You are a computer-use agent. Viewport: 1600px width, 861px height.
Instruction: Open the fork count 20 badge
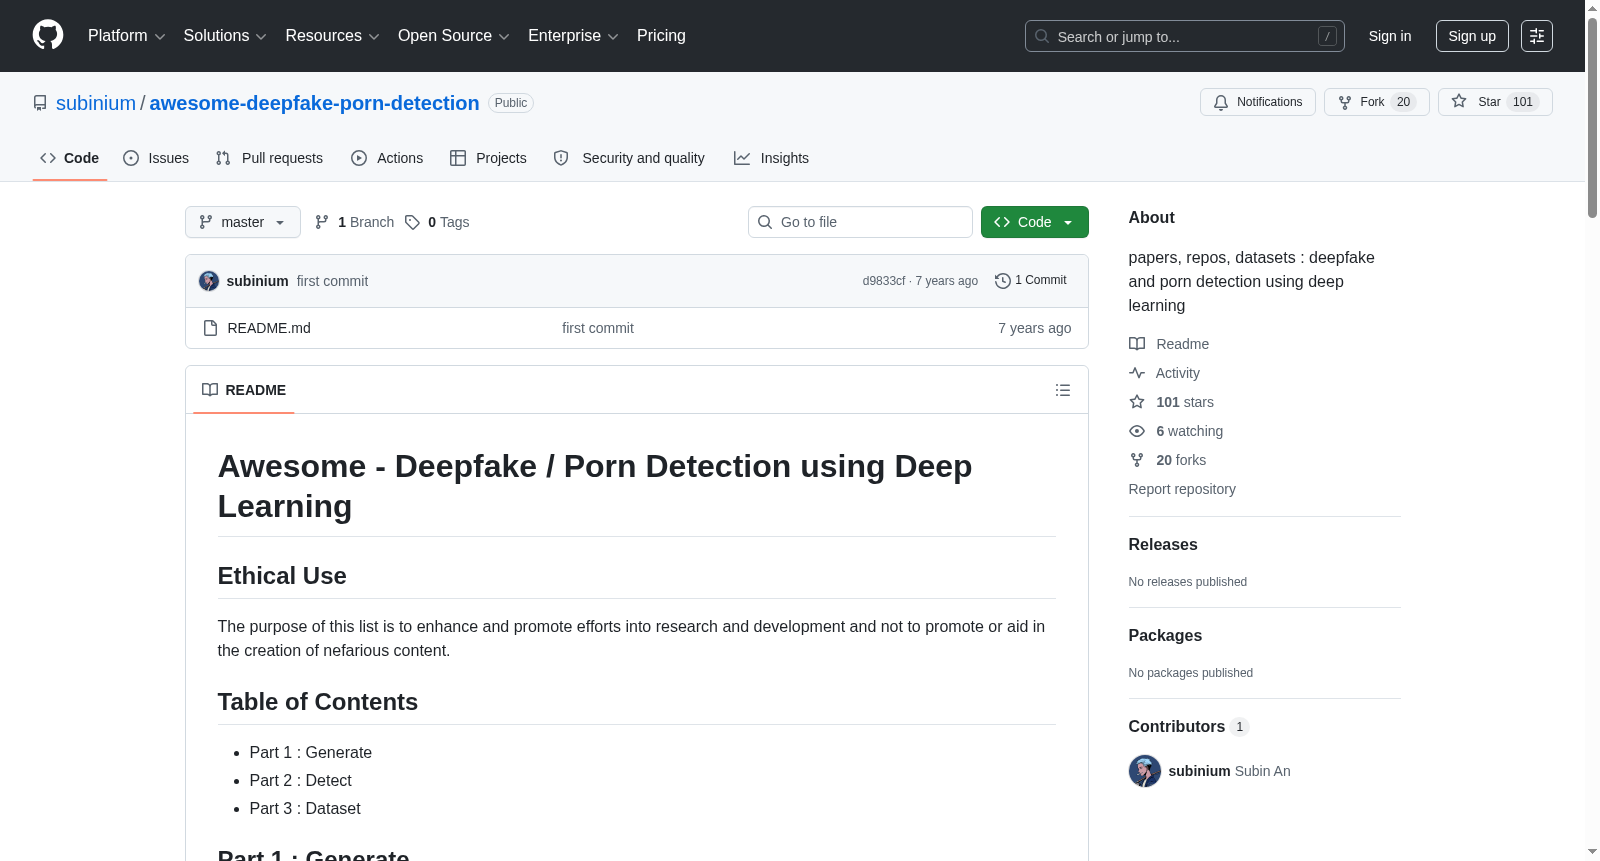(x=1404, y=102)
